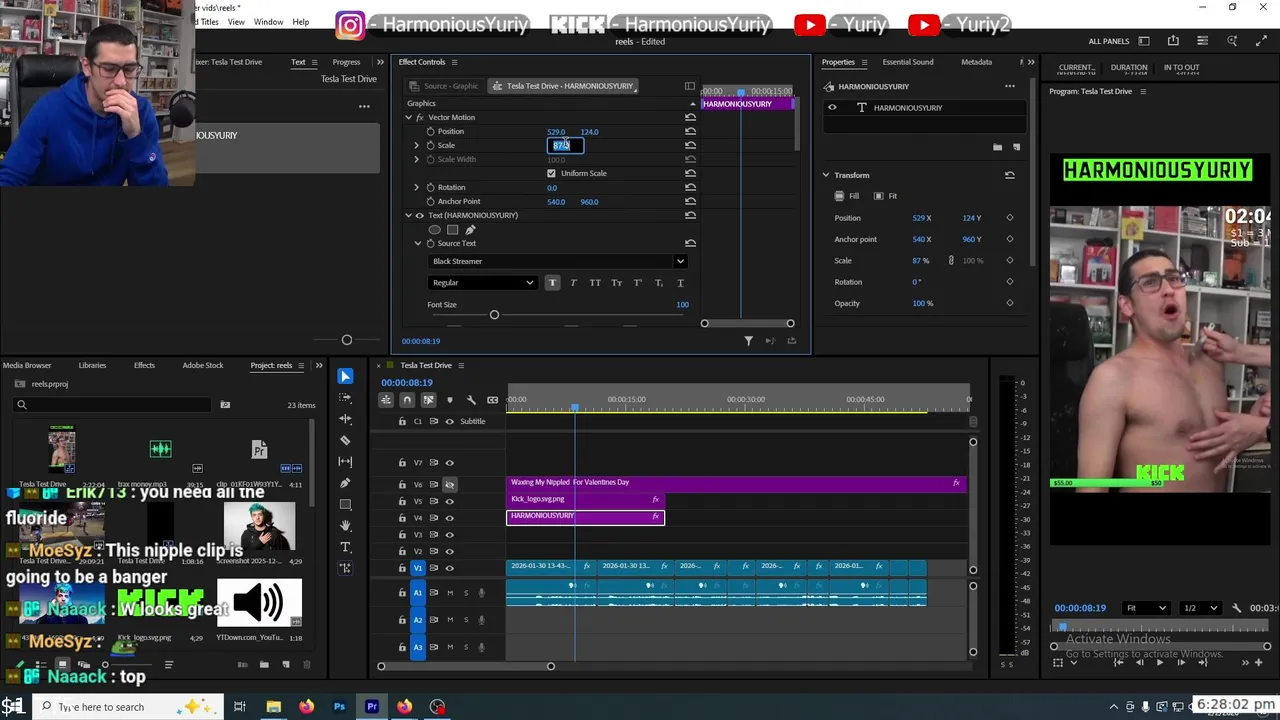Select Source · Graphic clip tab
This screenshot has height=720, width=1280.
click(x=443, y=86)
